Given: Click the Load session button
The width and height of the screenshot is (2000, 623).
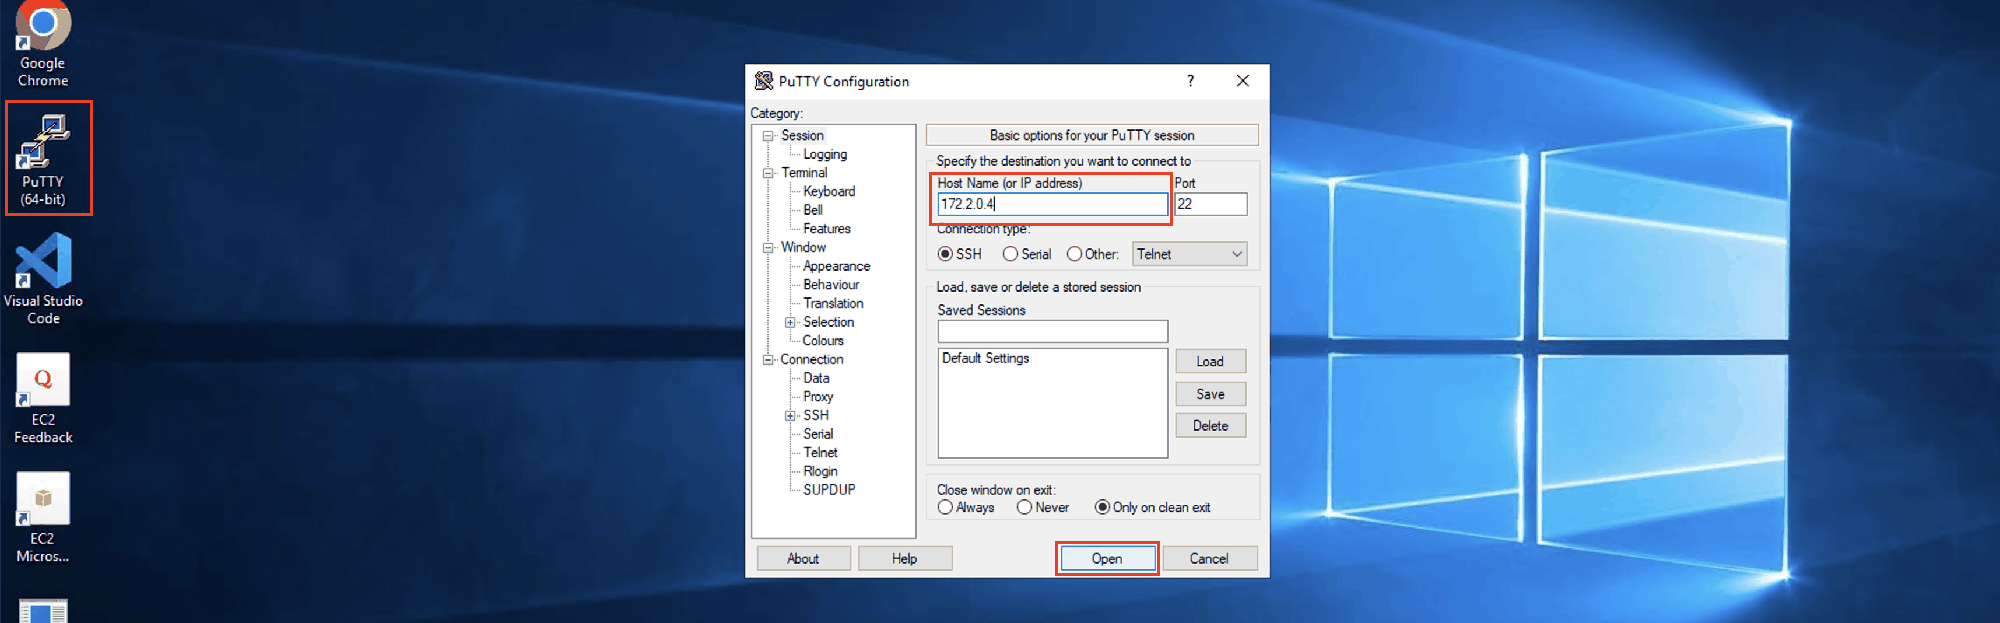Looking at the screenshot, I should (x=1210, y=361).
